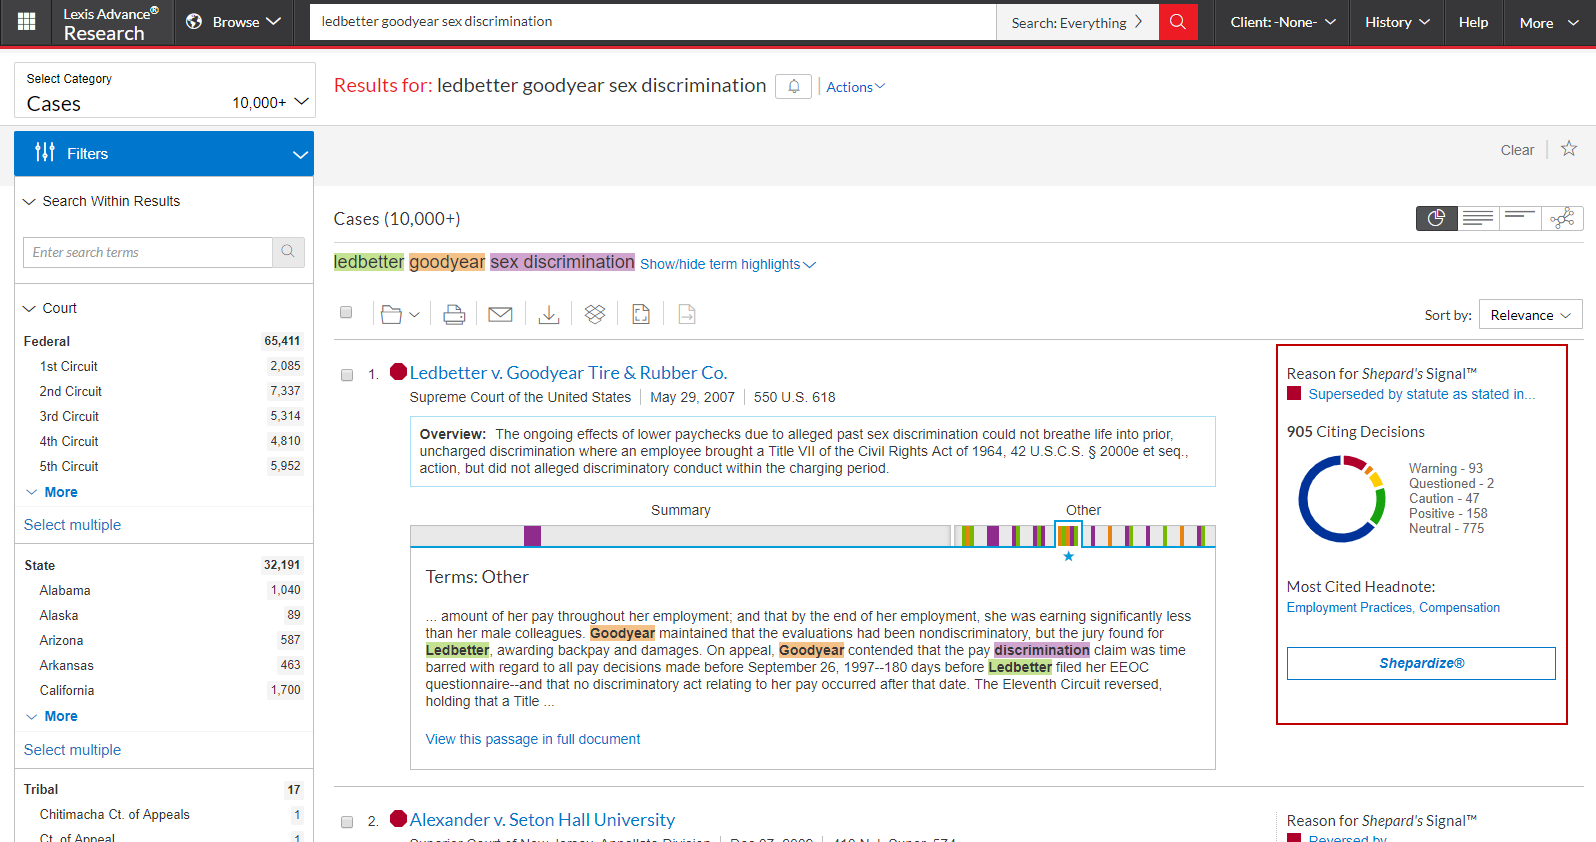Image resolution: width=1596 pixels, height=842 pixels.
Task: Click the blue star passage marker
Action: tap(1069, 556)
